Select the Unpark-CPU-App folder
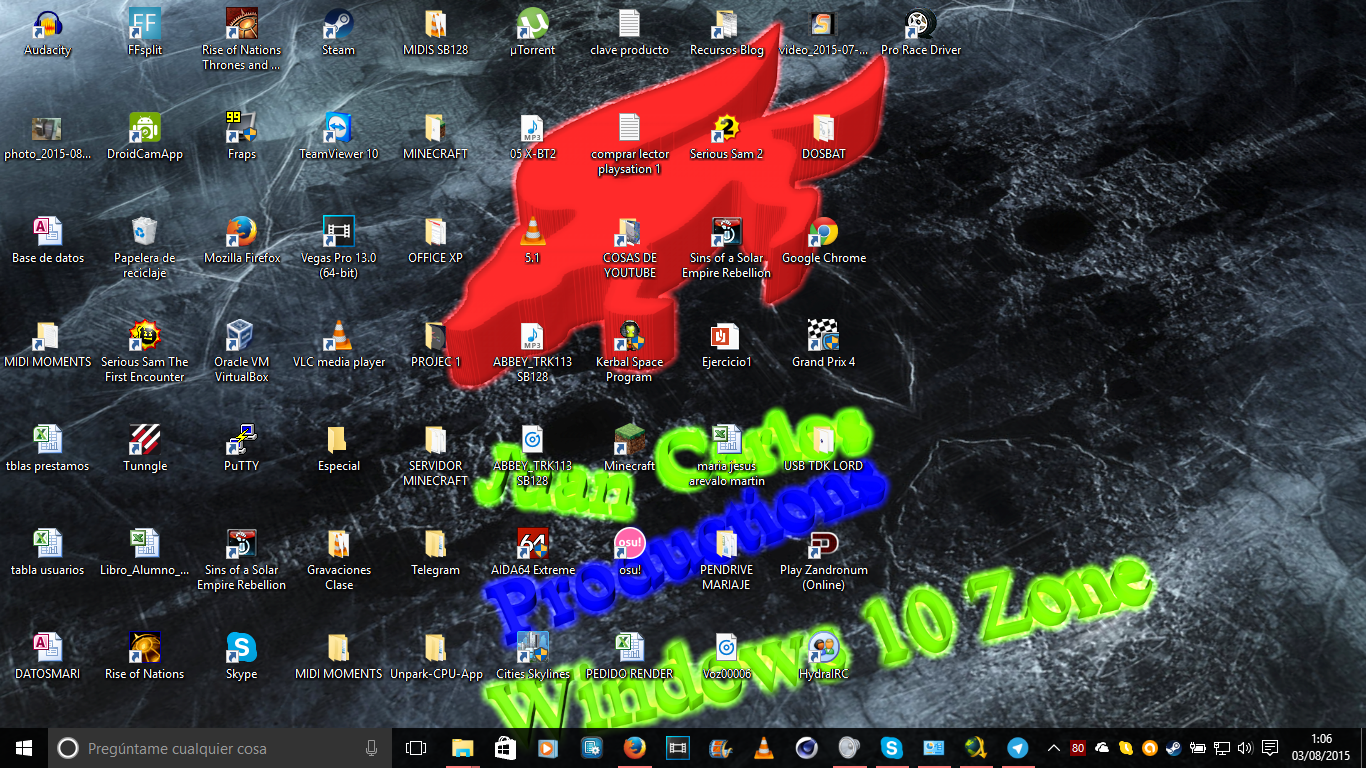The height and width of the screenshot is (768, 1366). [x=435, y=656]
